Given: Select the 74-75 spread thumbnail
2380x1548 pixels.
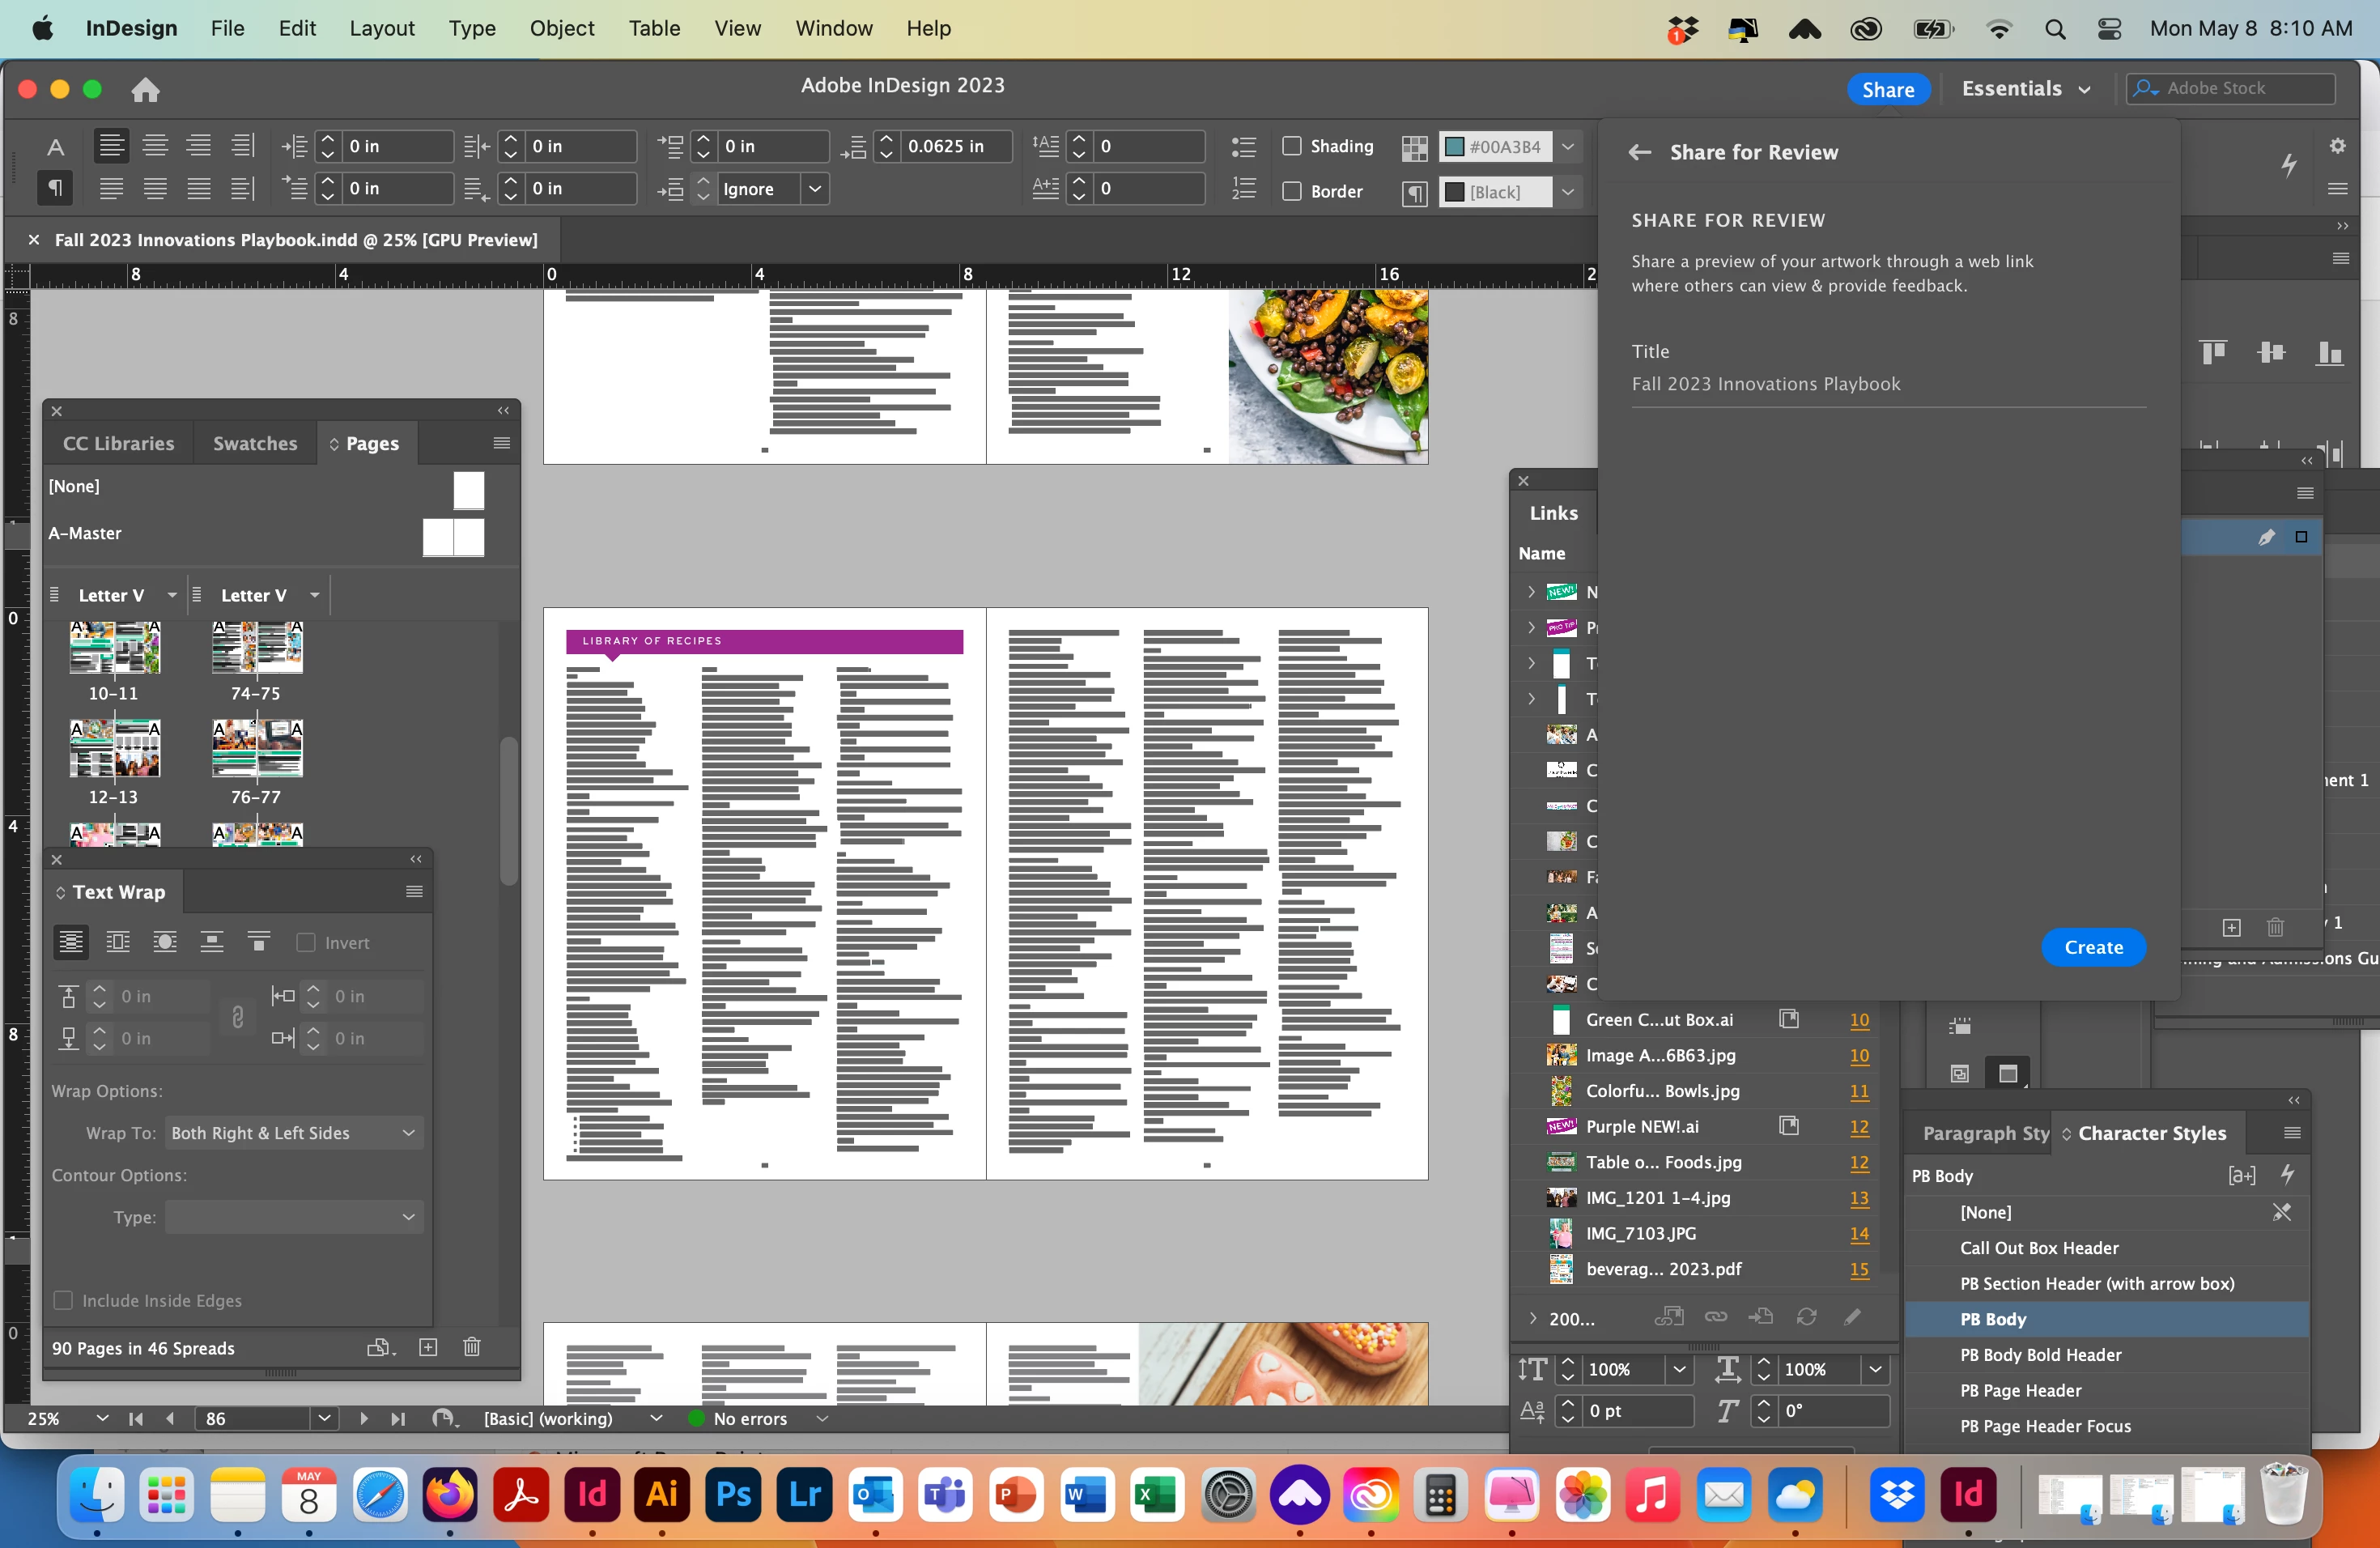Looking at the screenshot, I should 256,648.
